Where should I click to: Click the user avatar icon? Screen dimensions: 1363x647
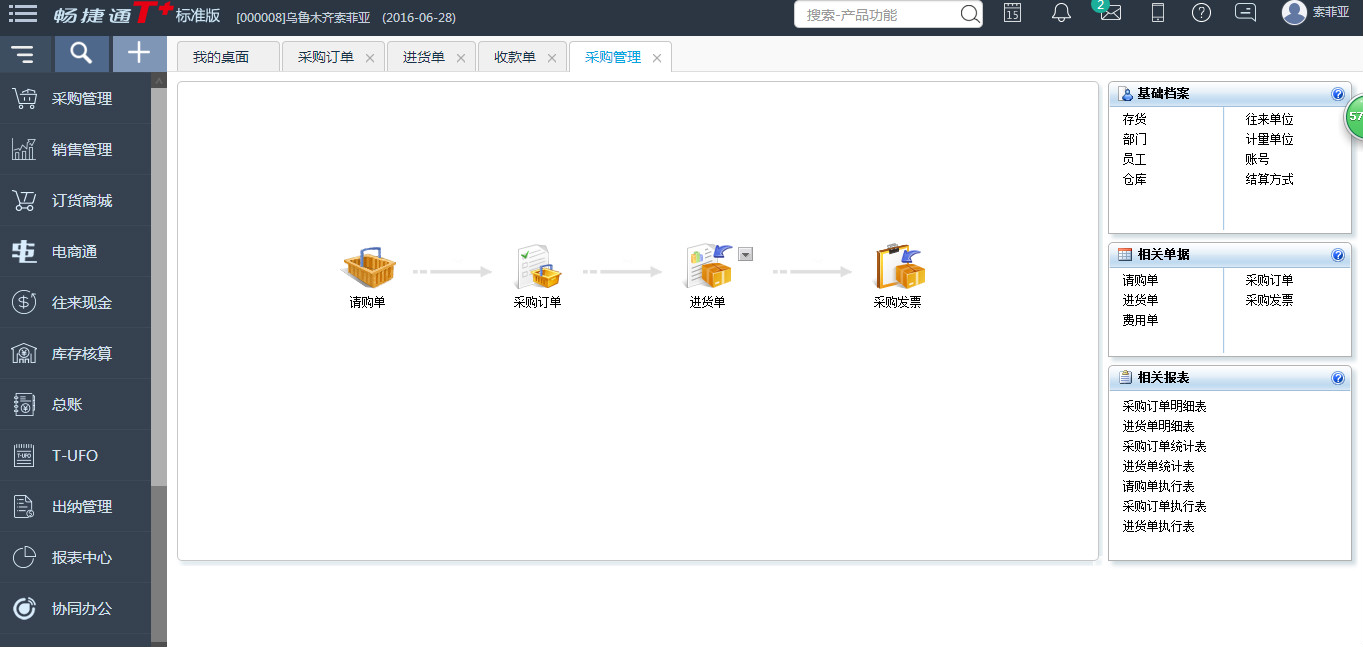[1294, 13]
